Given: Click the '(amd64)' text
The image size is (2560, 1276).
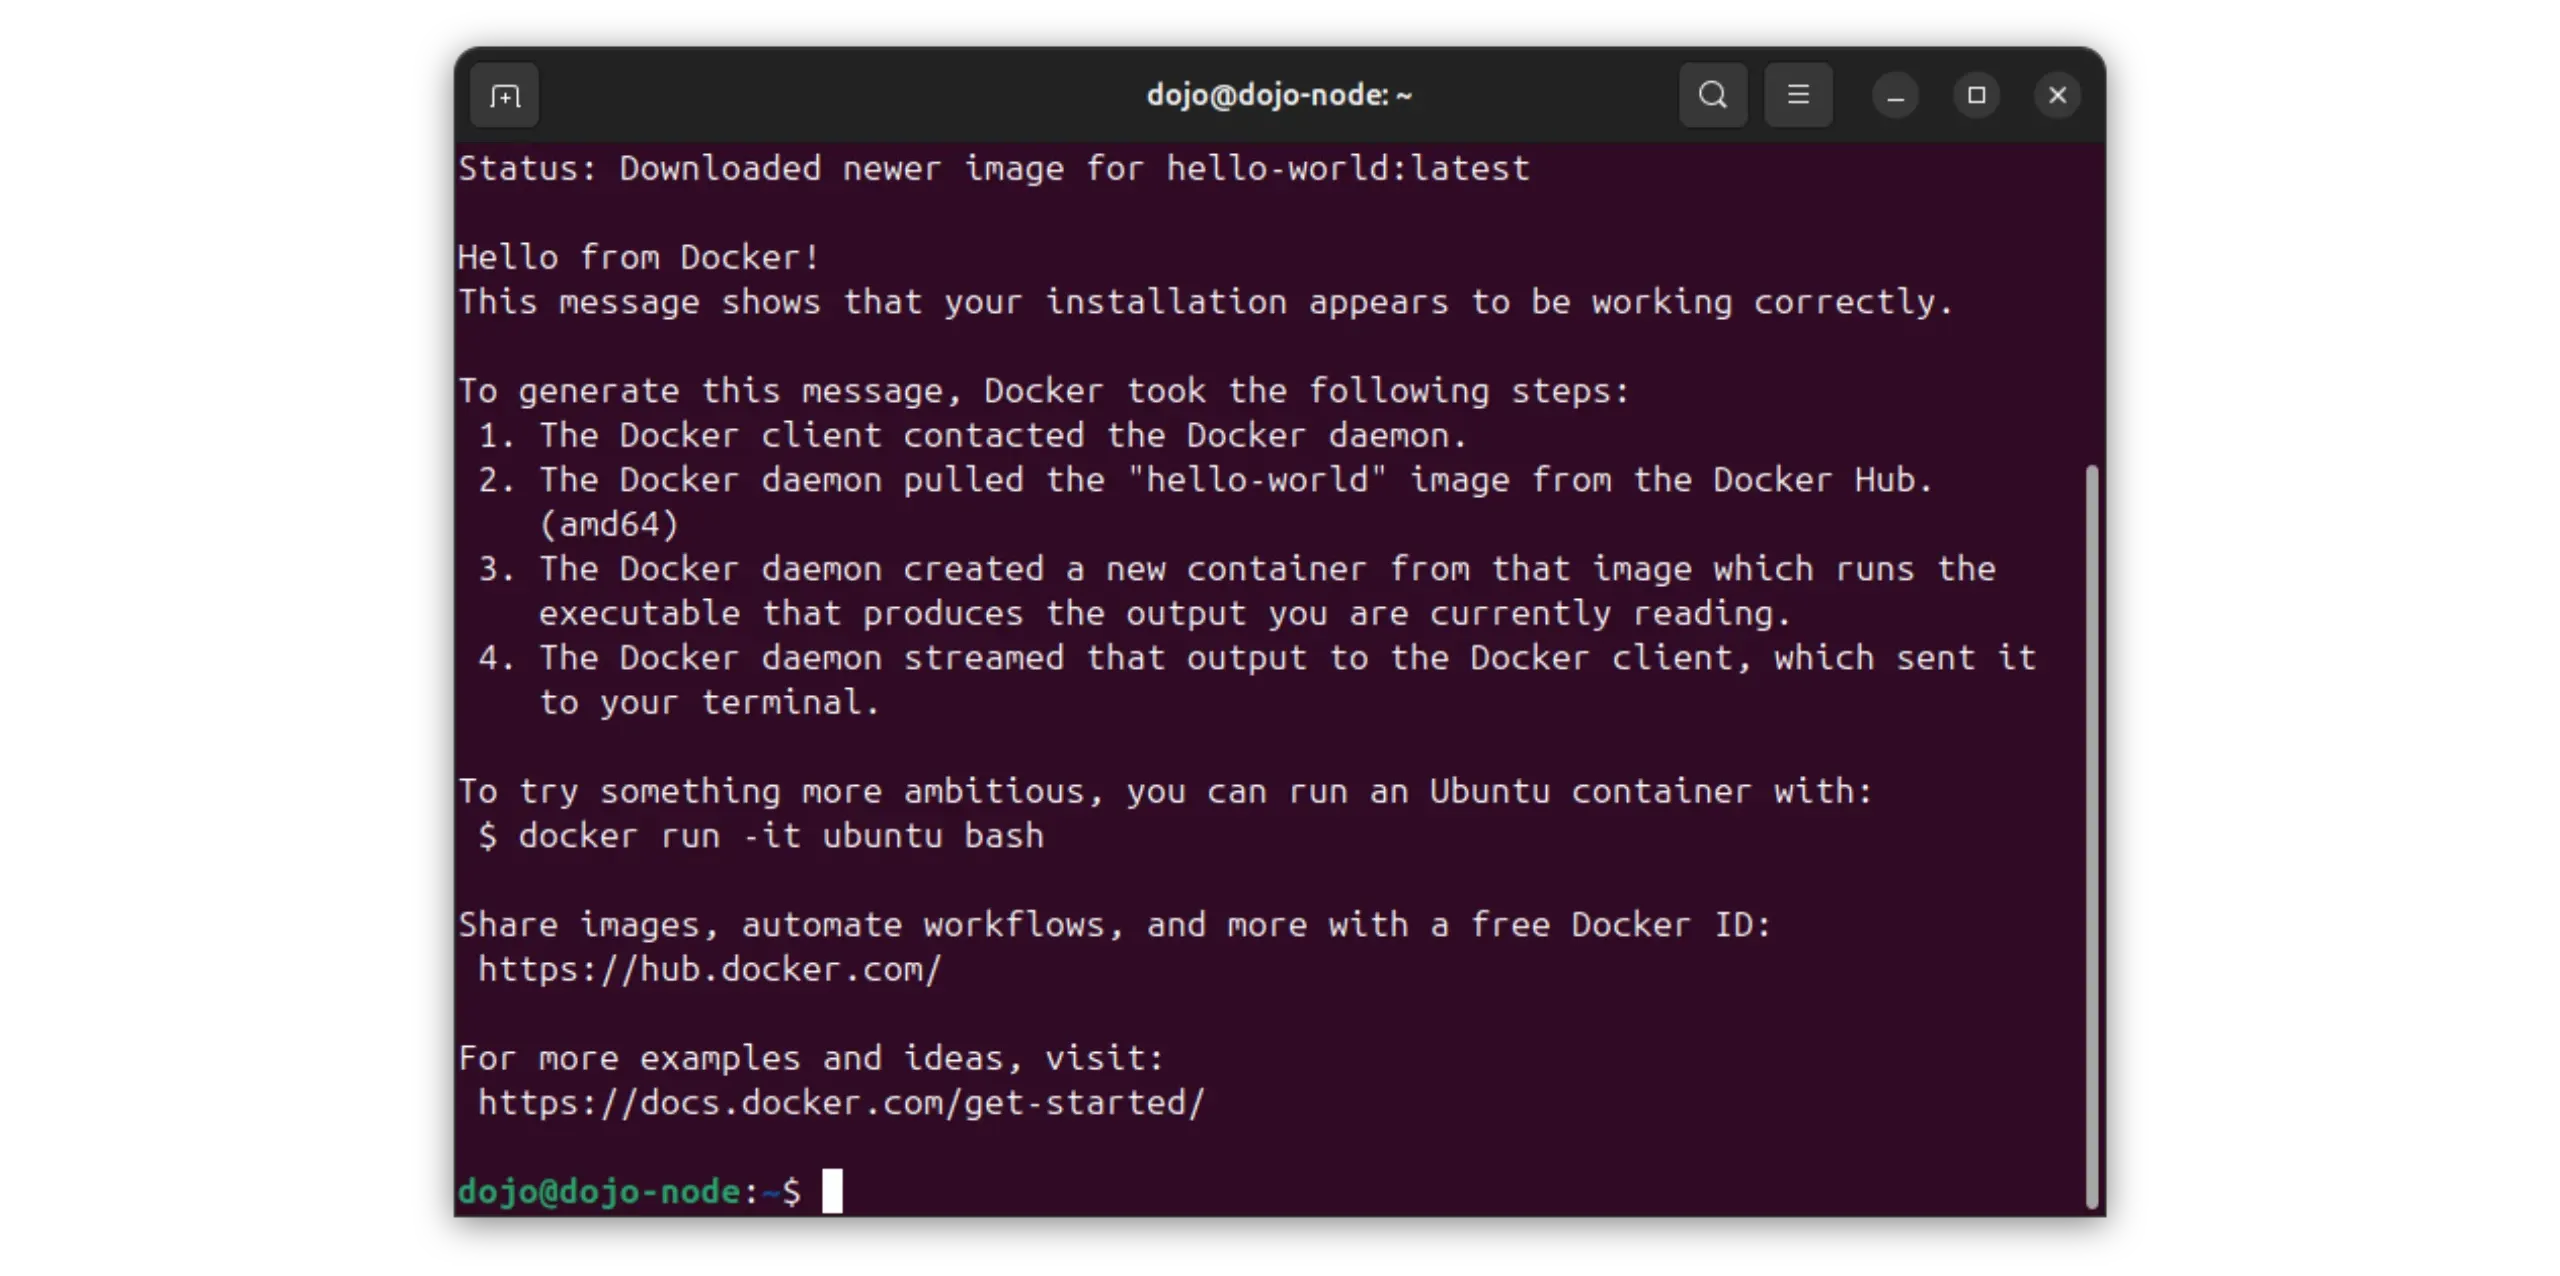Looking at the screenshot, I should [609, 525].
